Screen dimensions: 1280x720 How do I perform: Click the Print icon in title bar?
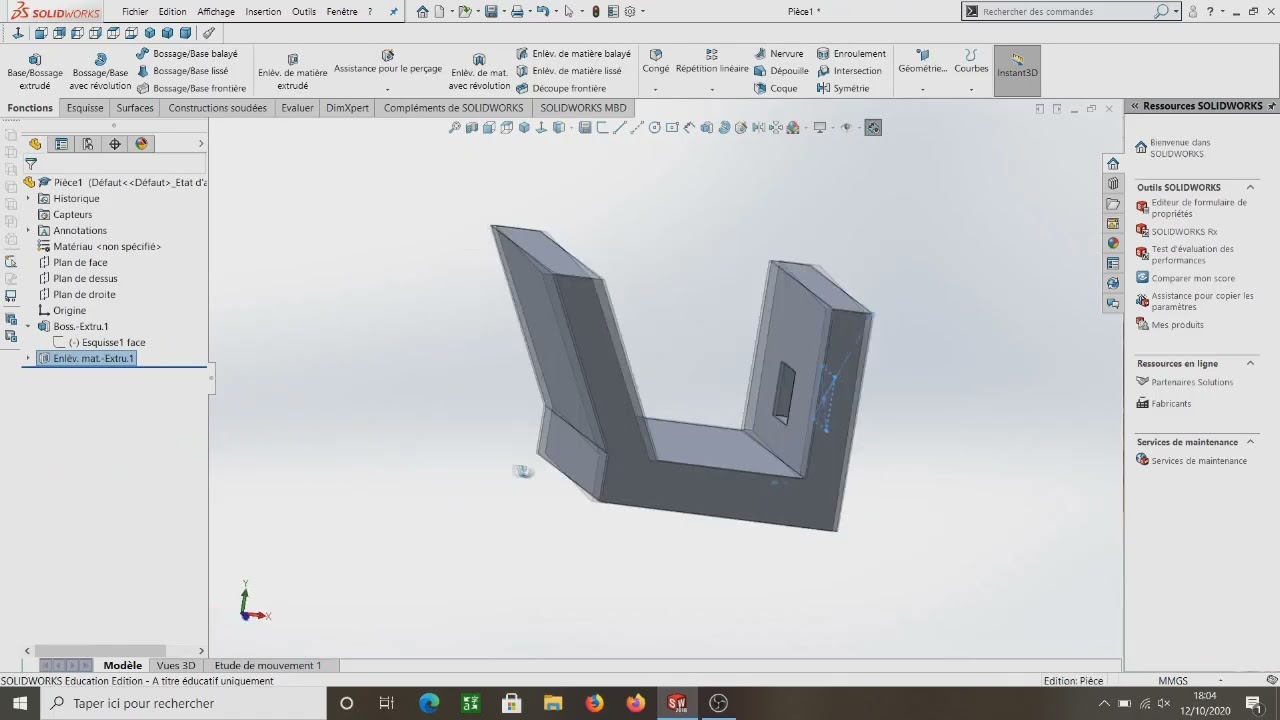[x=517, y=11]
